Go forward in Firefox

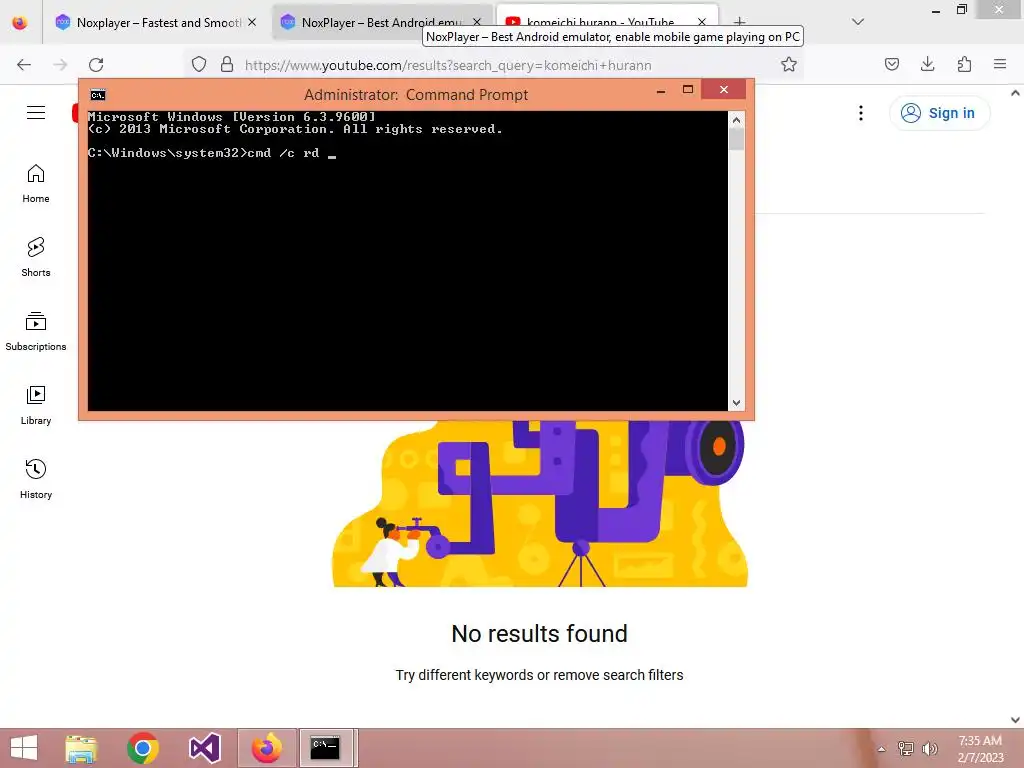click(60, 65)
